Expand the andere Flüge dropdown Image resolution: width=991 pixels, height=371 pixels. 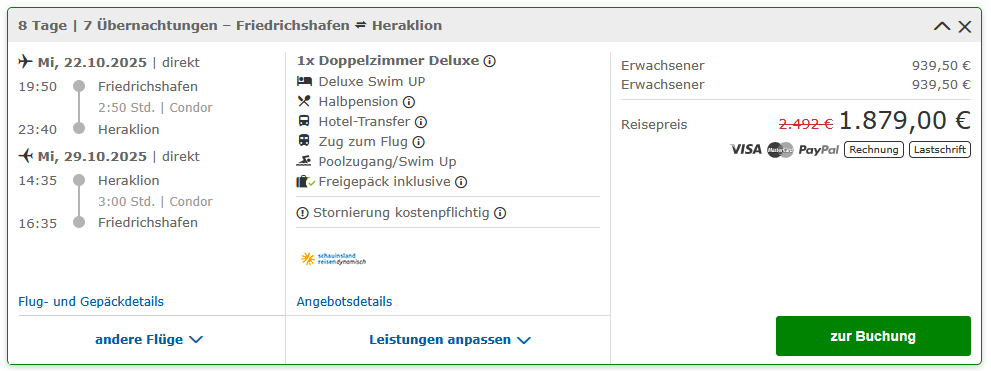click(149, 339)
